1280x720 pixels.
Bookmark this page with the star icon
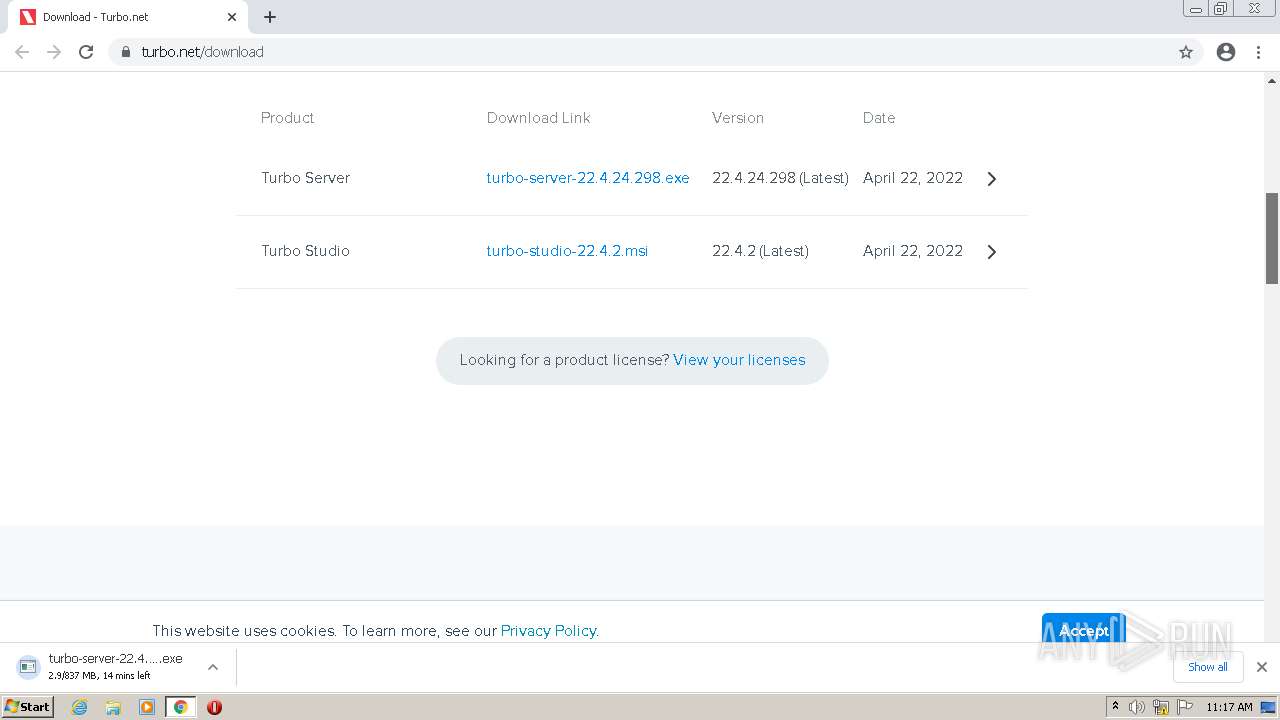1186,52
